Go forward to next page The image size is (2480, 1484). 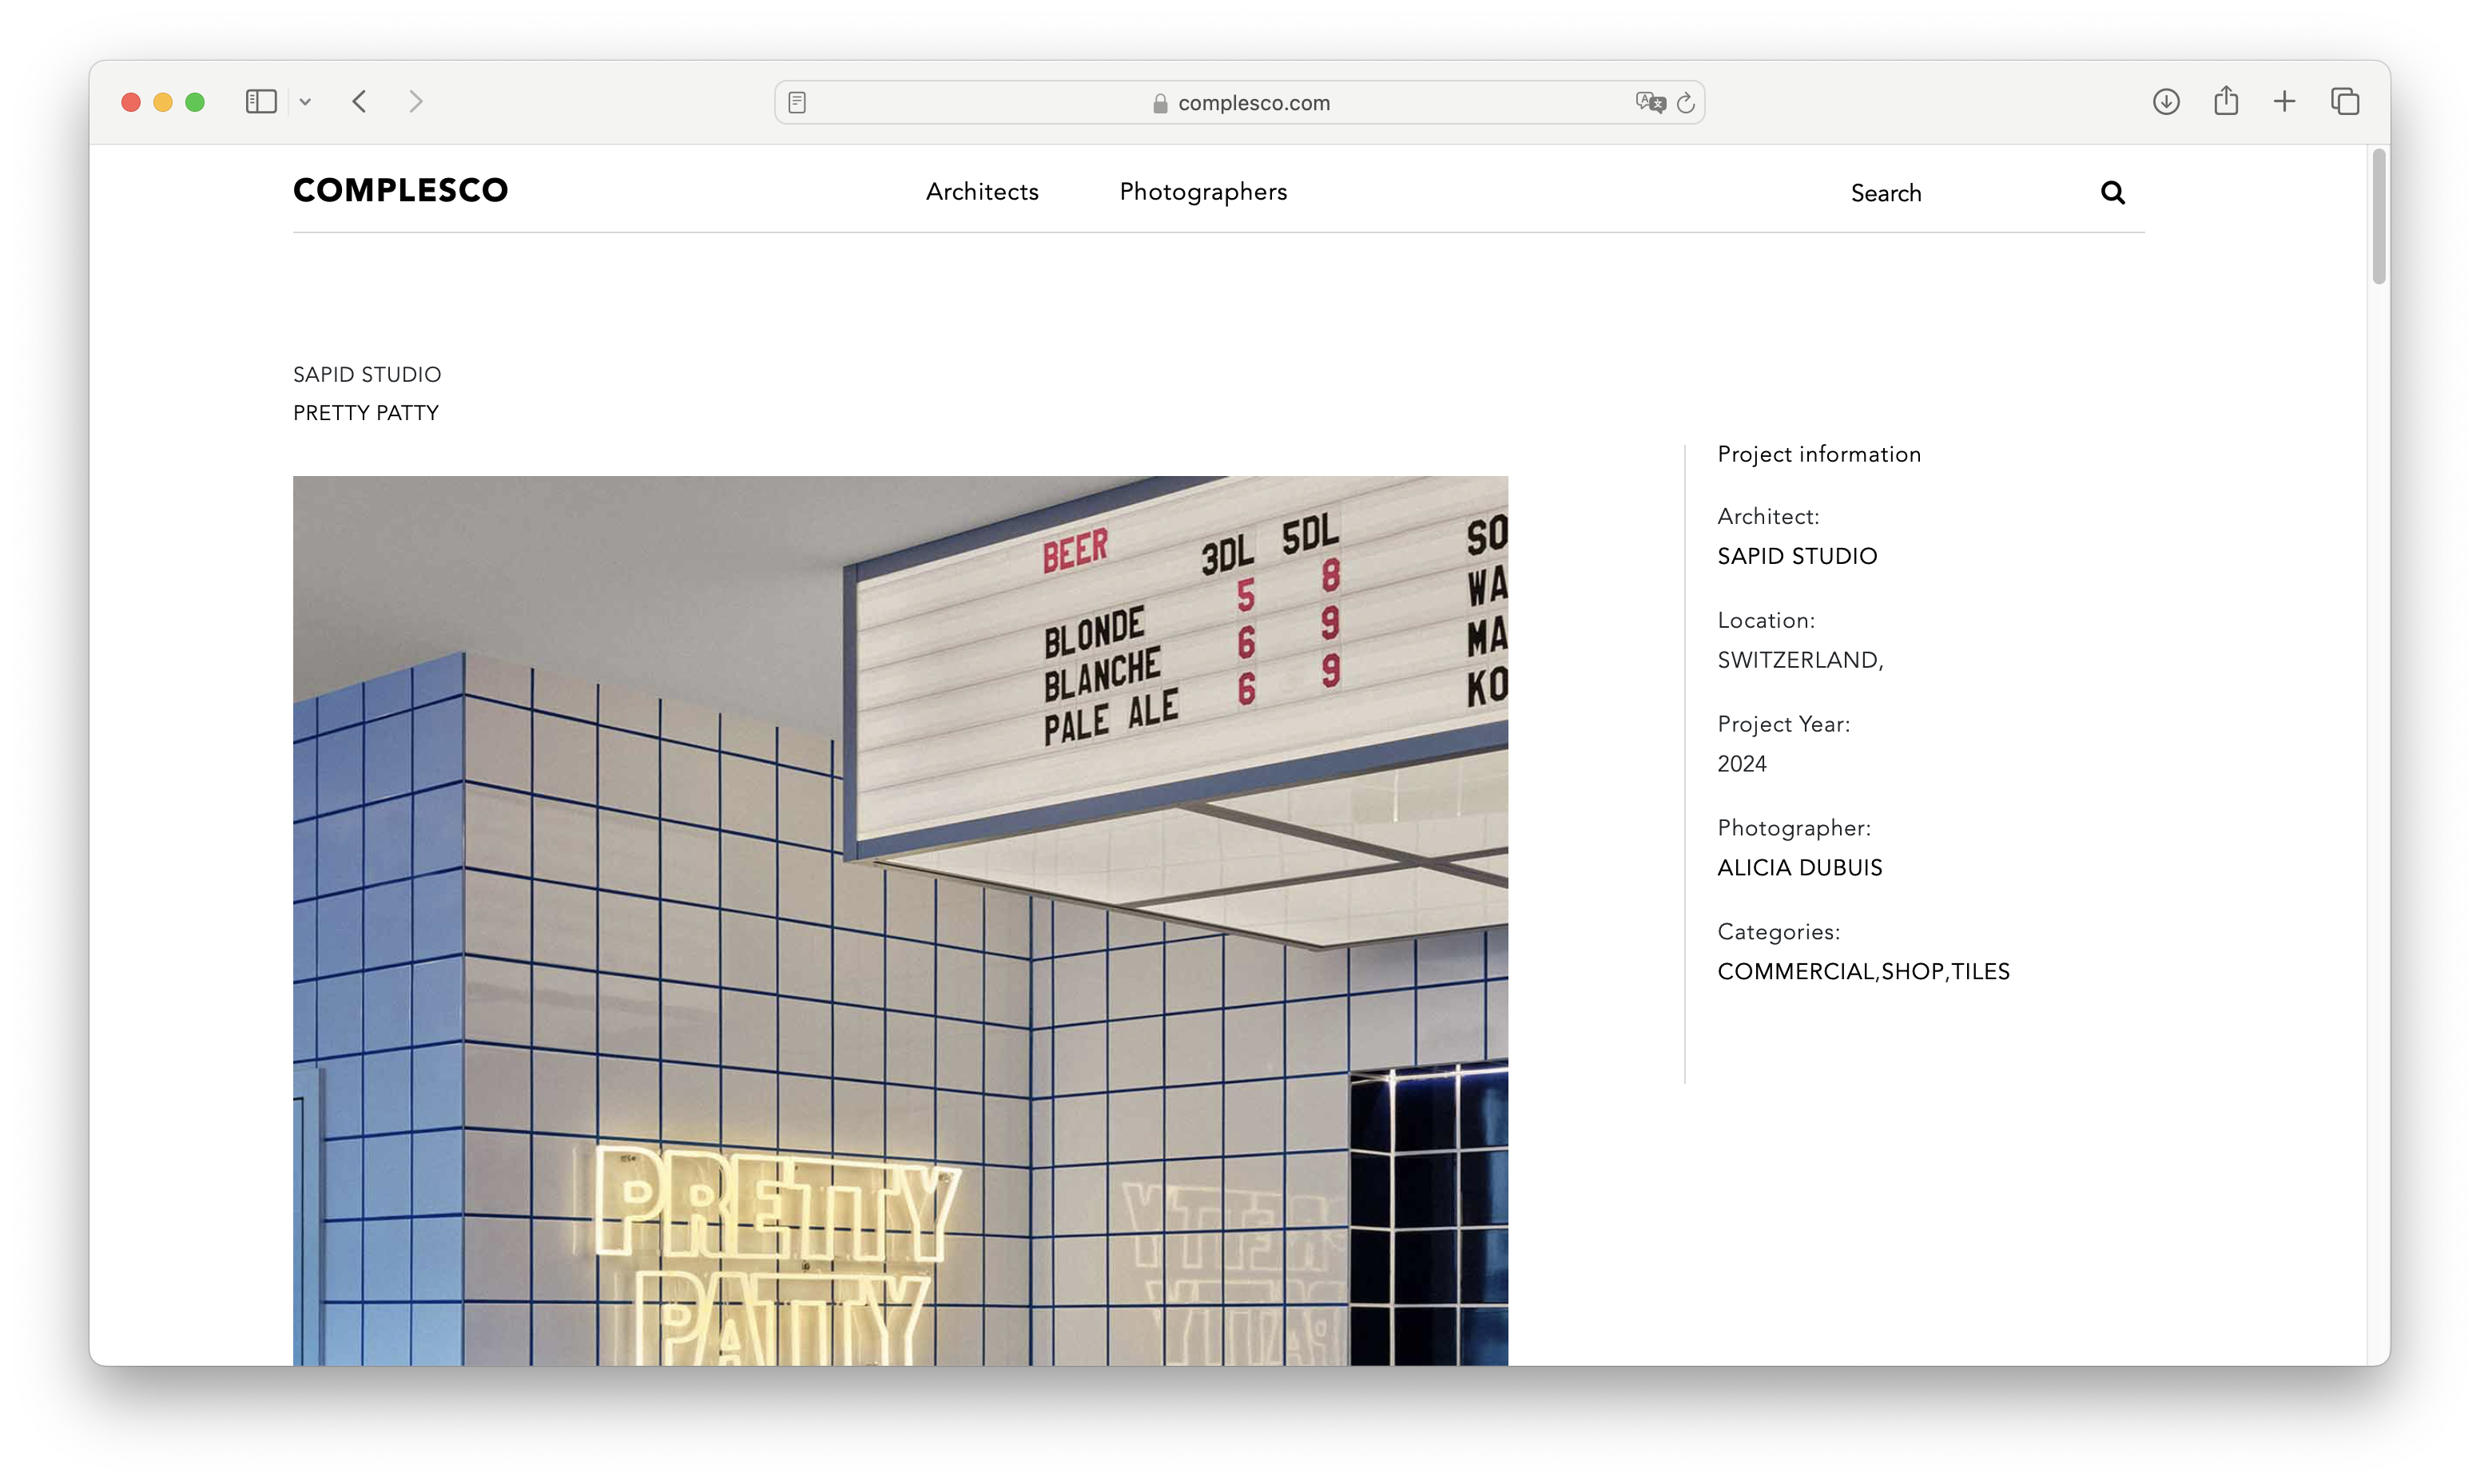416,101
